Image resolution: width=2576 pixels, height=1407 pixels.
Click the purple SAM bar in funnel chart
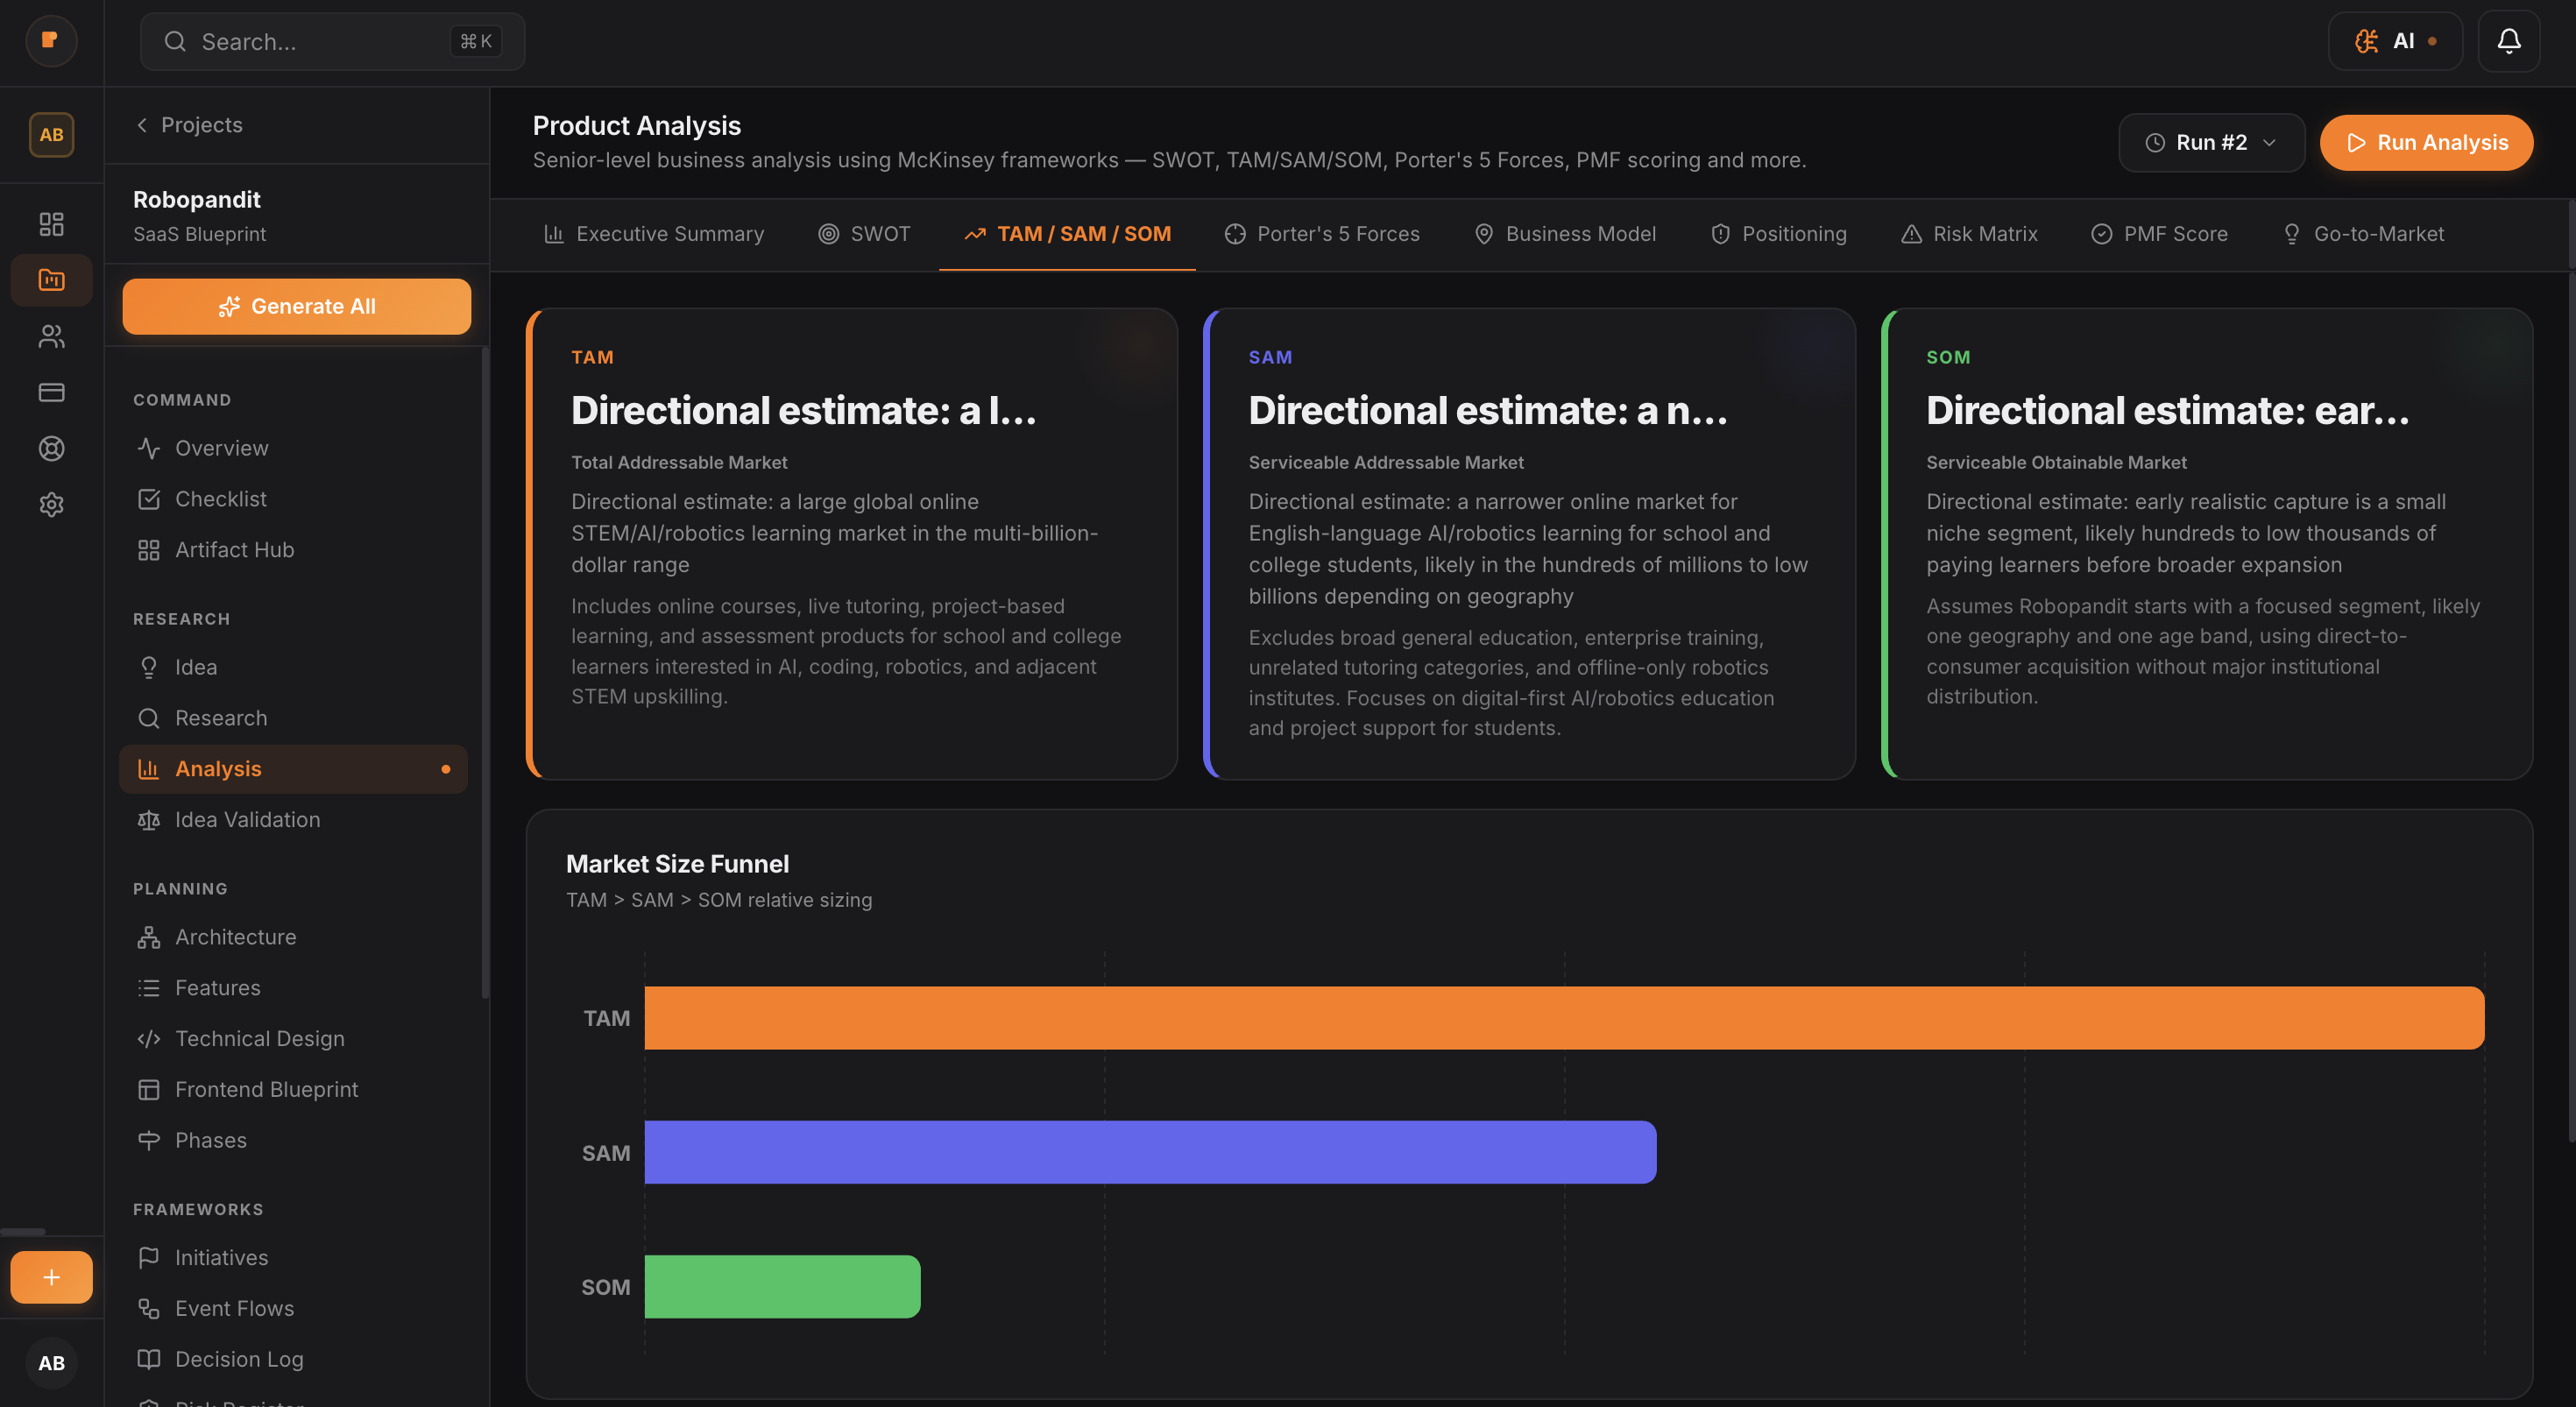(1150, 1152)
